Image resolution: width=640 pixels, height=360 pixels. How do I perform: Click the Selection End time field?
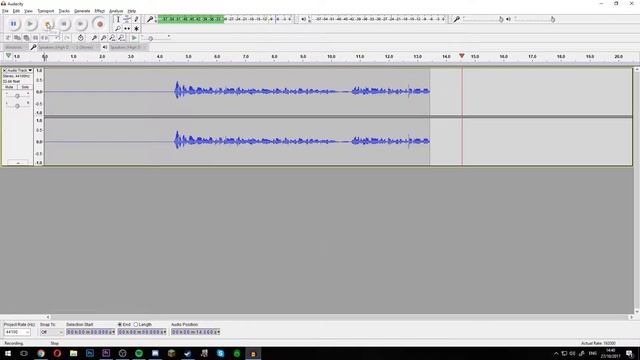tap(142, 332)
